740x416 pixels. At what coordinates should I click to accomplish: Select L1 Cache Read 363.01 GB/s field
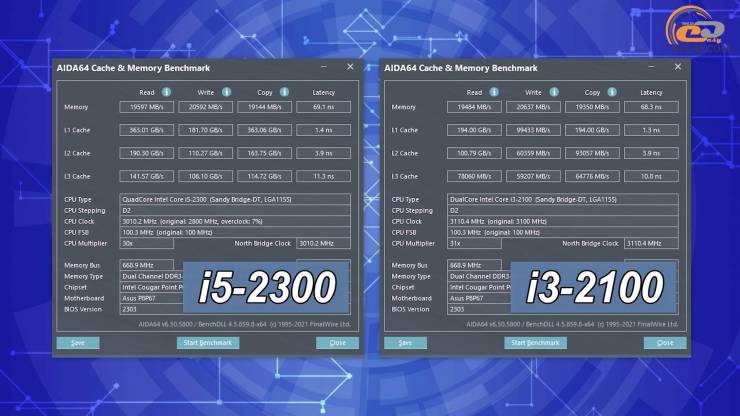click(146, 130)
